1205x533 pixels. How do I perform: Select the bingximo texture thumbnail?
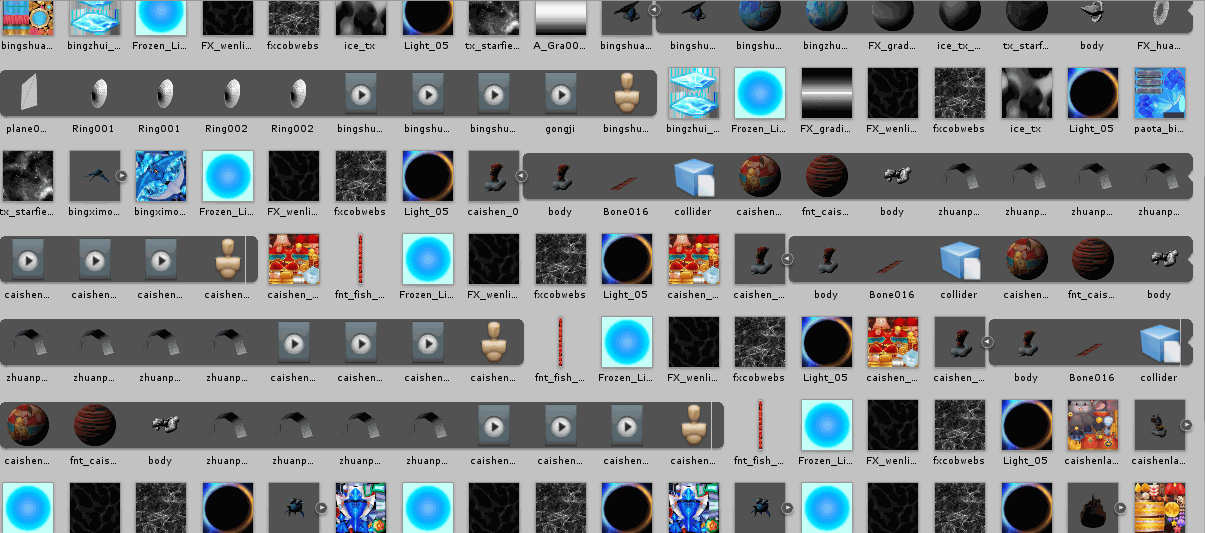tap(161, 177)
